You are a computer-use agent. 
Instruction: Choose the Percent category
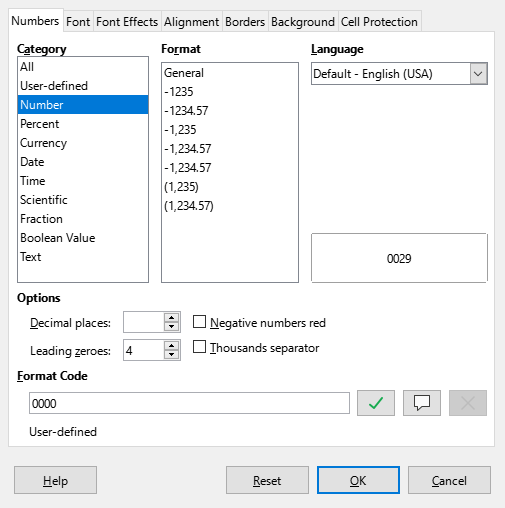(83, 124)
